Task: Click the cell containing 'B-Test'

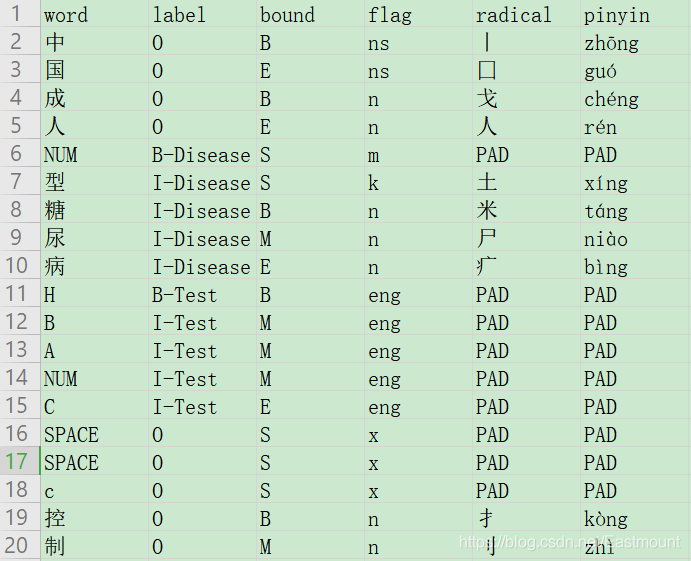Action: [184, 295]
